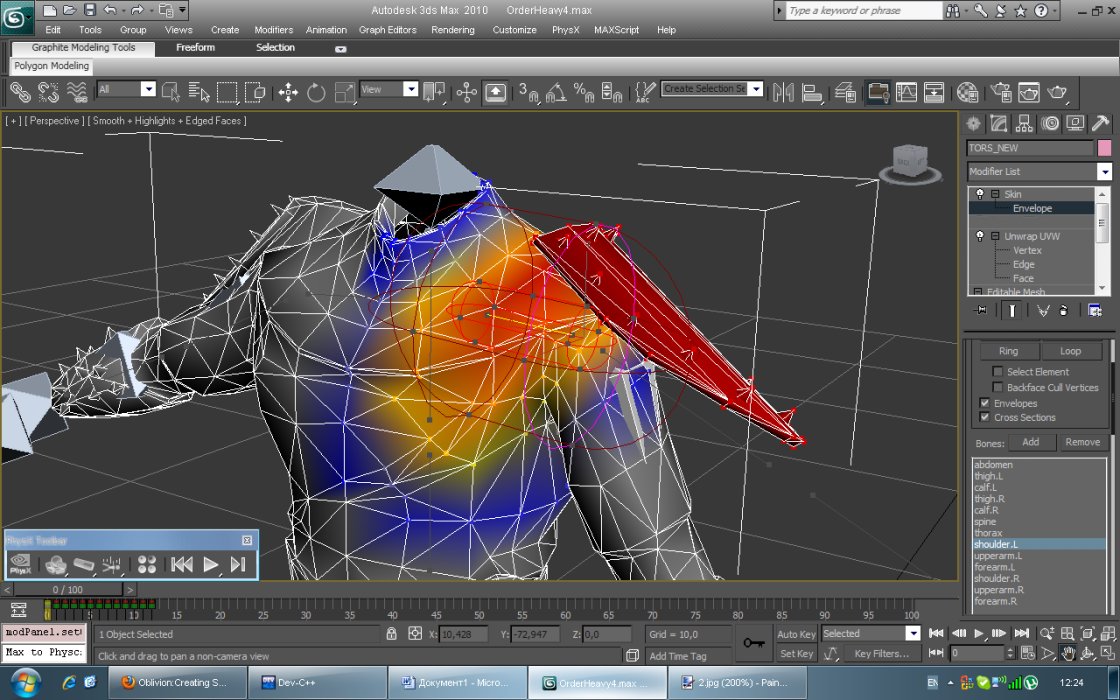Open Select by Name list icon

199,92
